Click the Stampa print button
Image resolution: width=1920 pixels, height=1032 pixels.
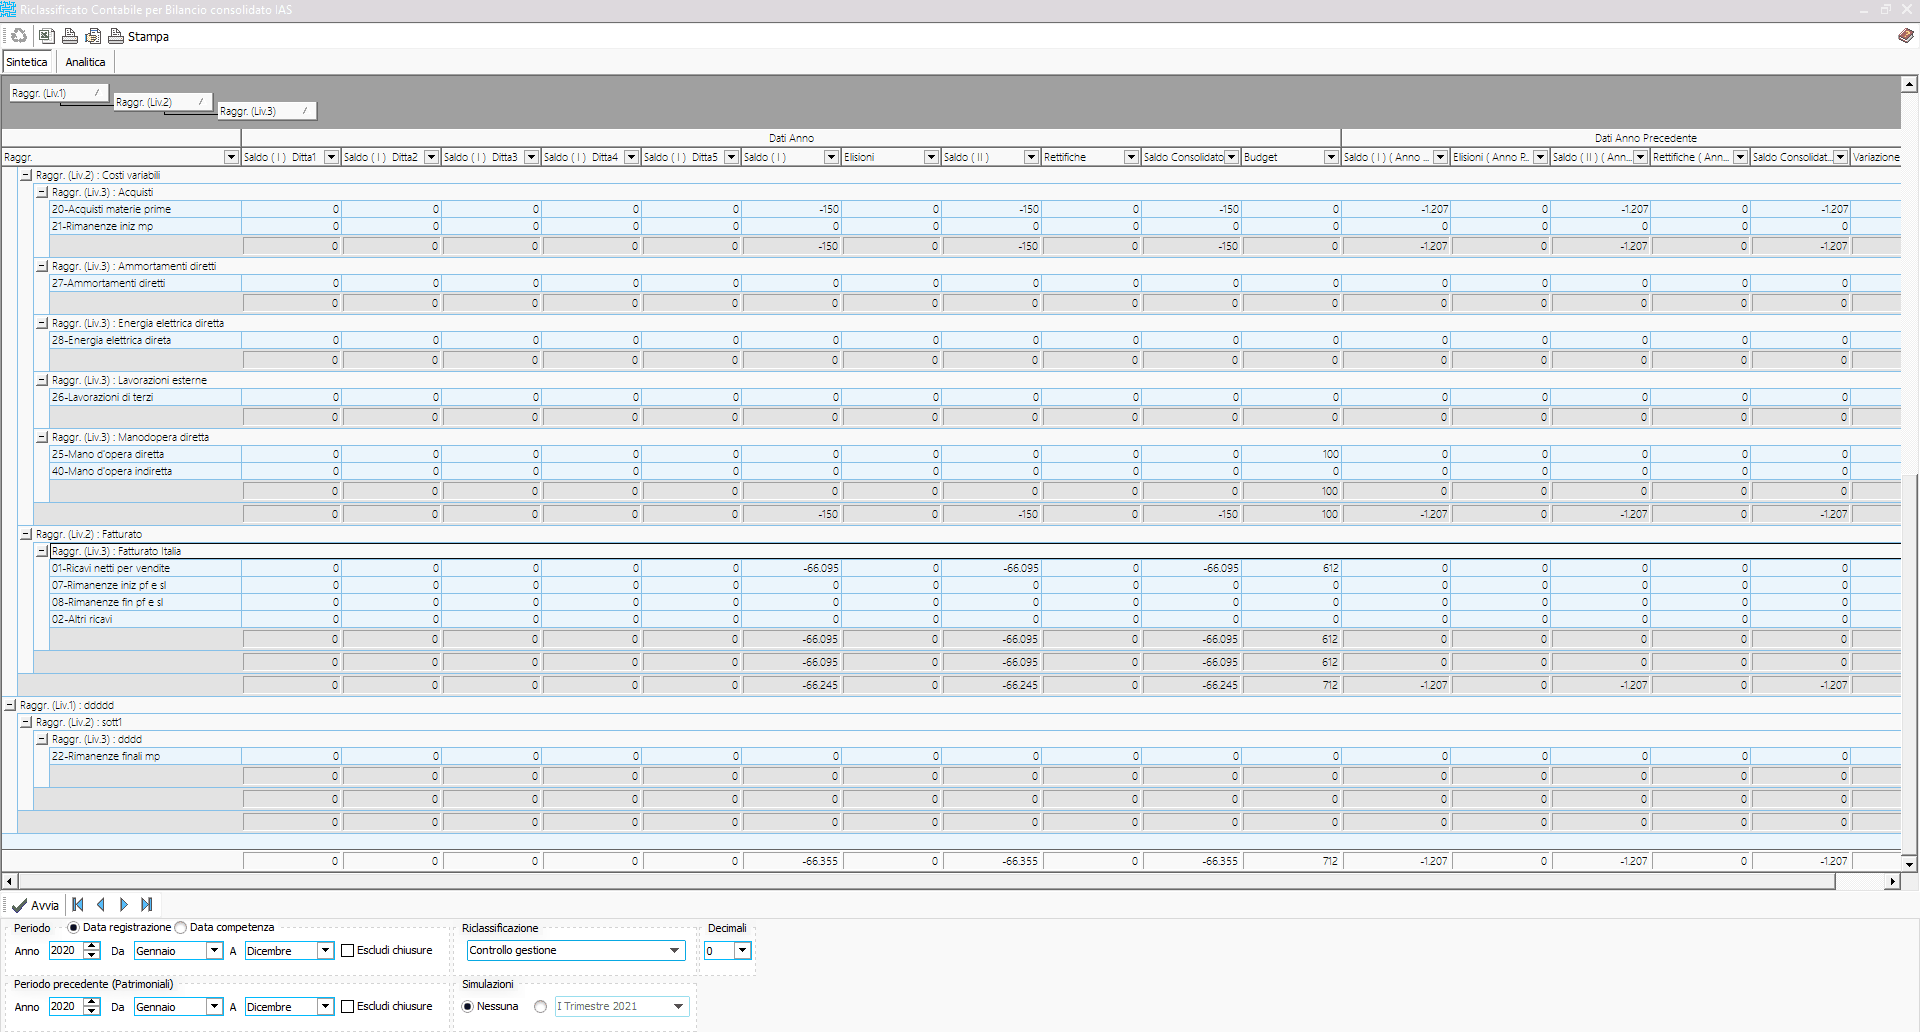tap(139, 36)
